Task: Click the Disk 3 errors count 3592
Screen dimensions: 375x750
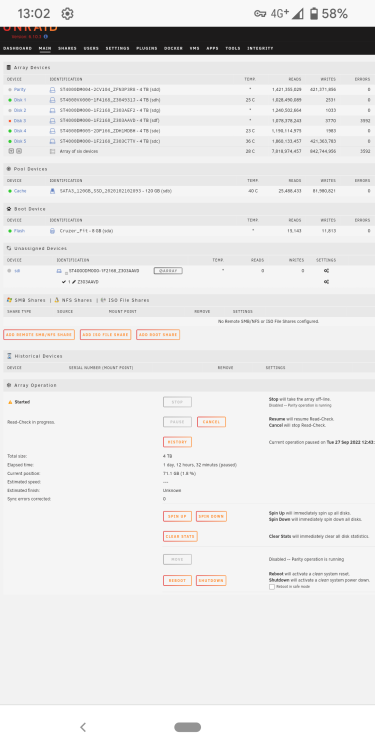Action: (x=365, y=121)
